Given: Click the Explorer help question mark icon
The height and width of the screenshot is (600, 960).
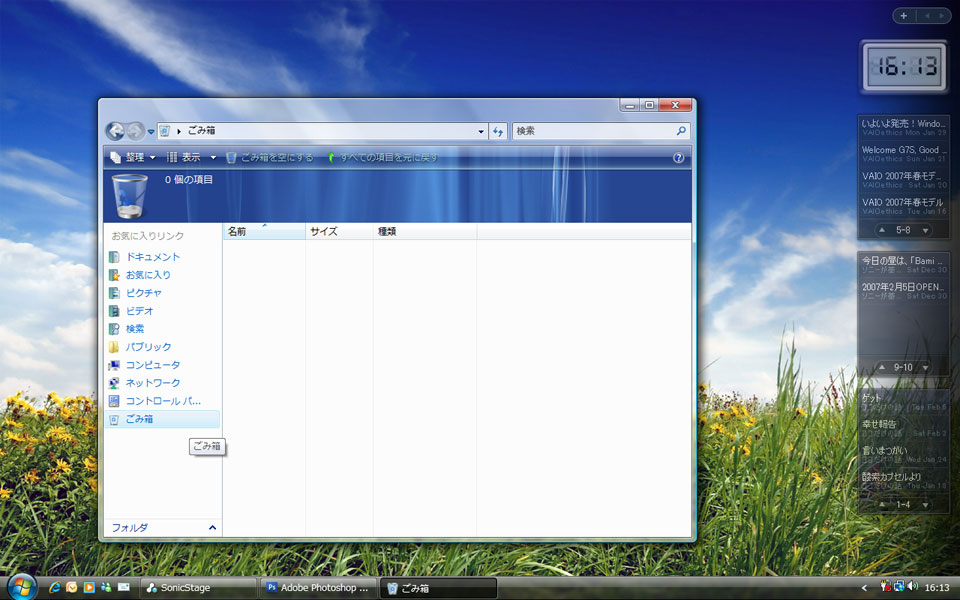Looking at the screenshot, I should (x=679, y=158).
